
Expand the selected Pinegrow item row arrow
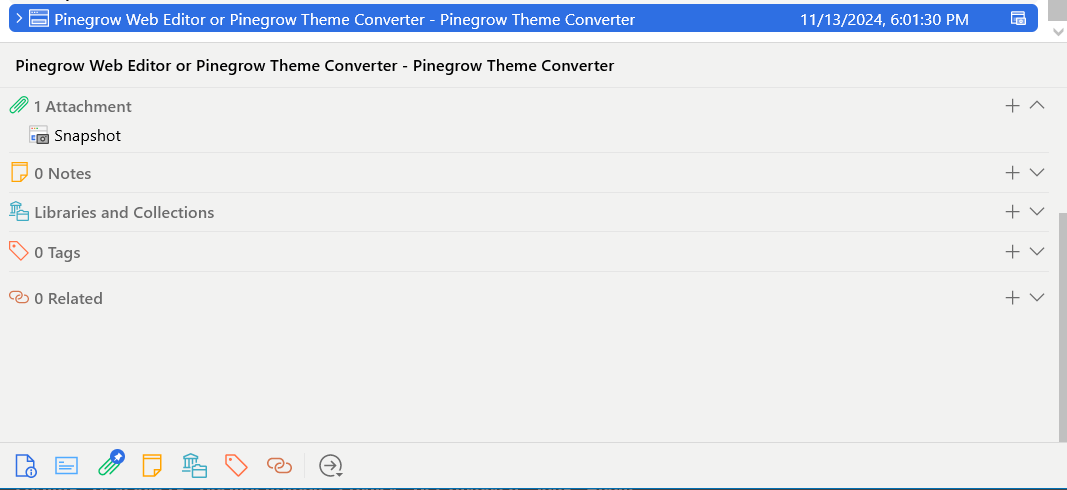(x=19, y=19)
